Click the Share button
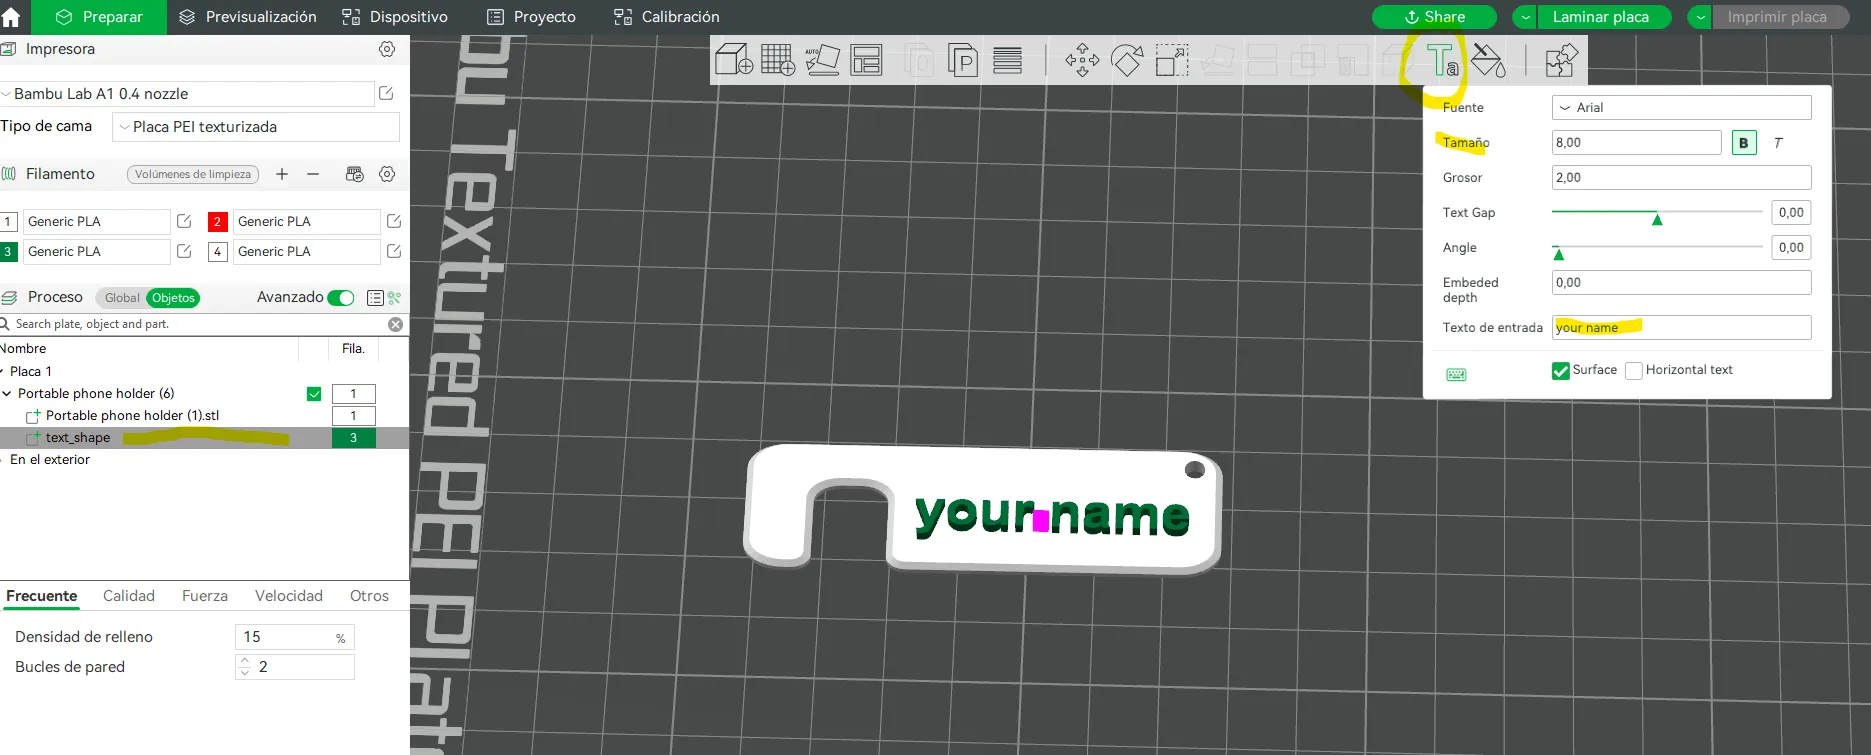Viewport: 1871px width, 755px height. (x=1434, y=17)
